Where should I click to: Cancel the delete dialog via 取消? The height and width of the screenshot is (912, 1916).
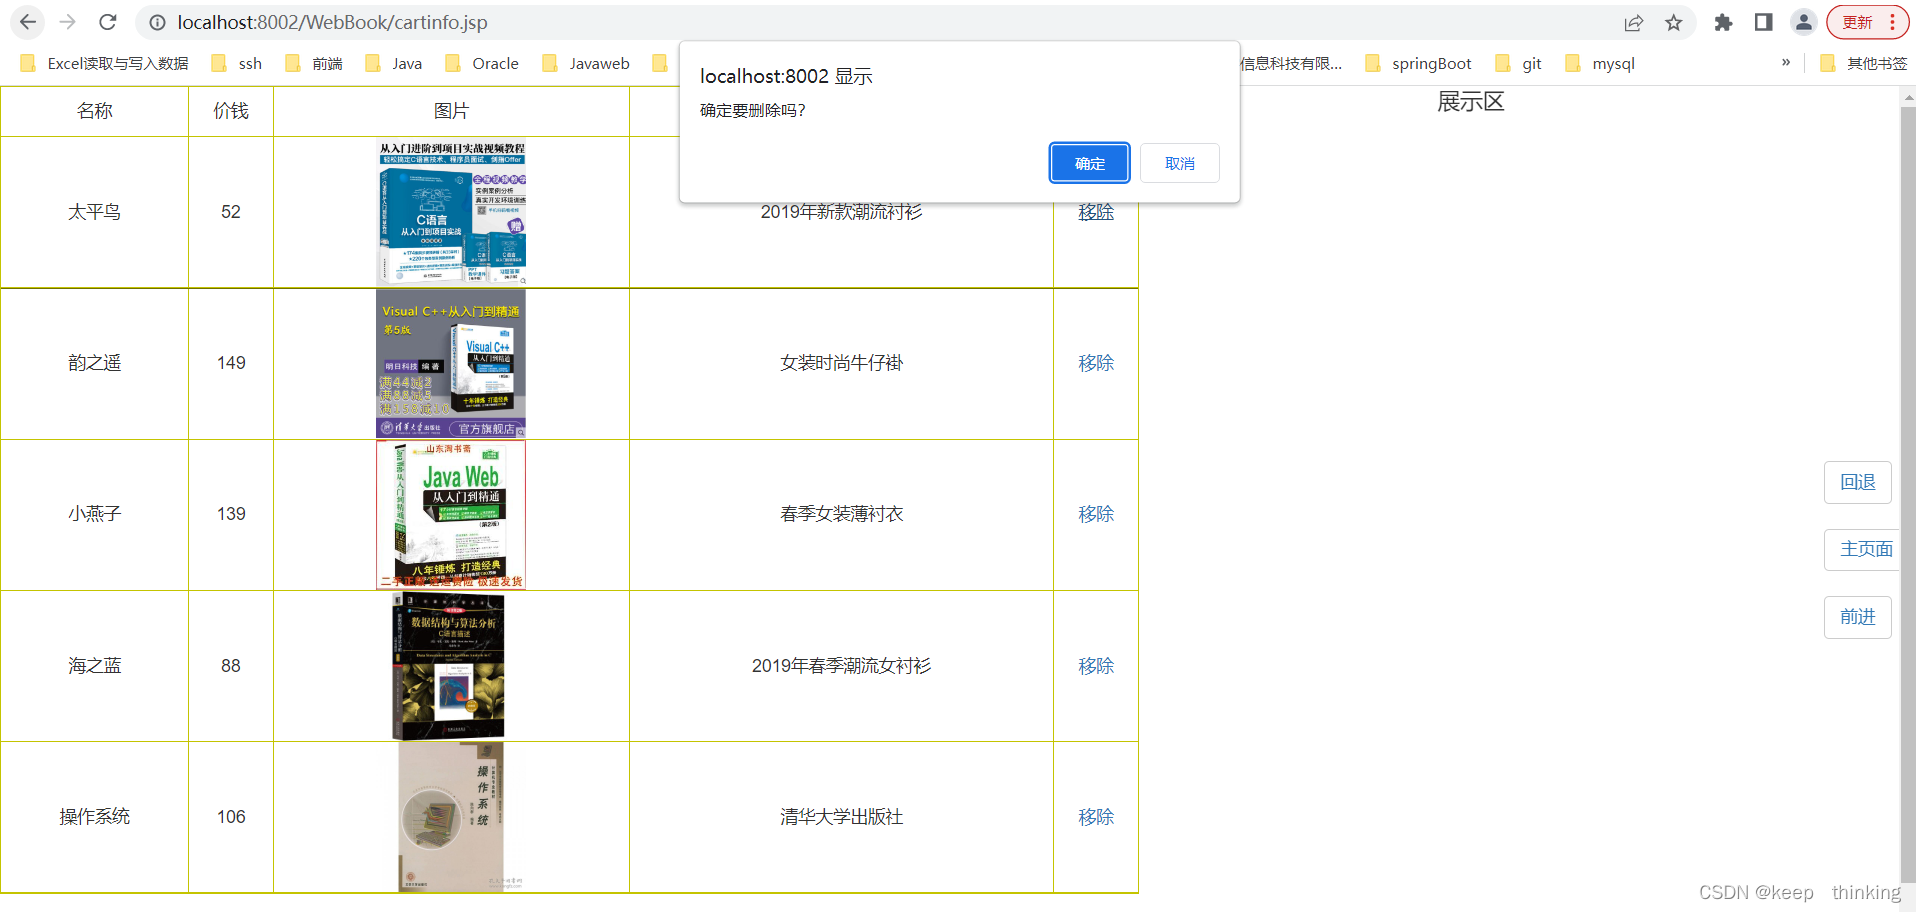coord(1179,163)
